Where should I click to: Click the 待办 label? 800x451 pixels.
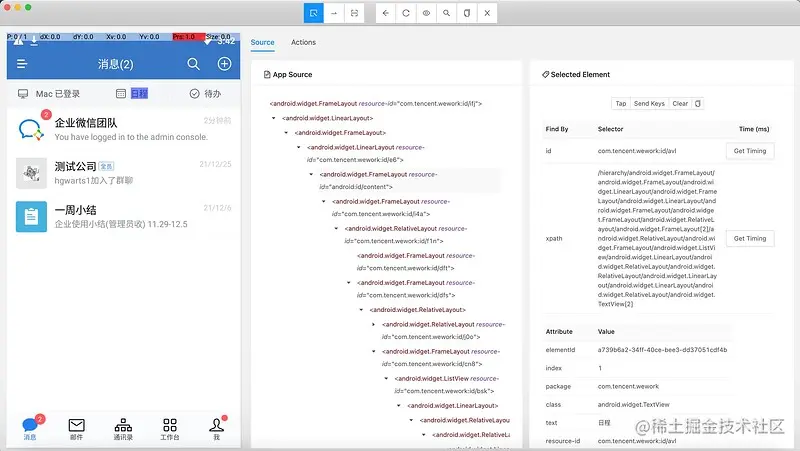click(x=213, y=94)
